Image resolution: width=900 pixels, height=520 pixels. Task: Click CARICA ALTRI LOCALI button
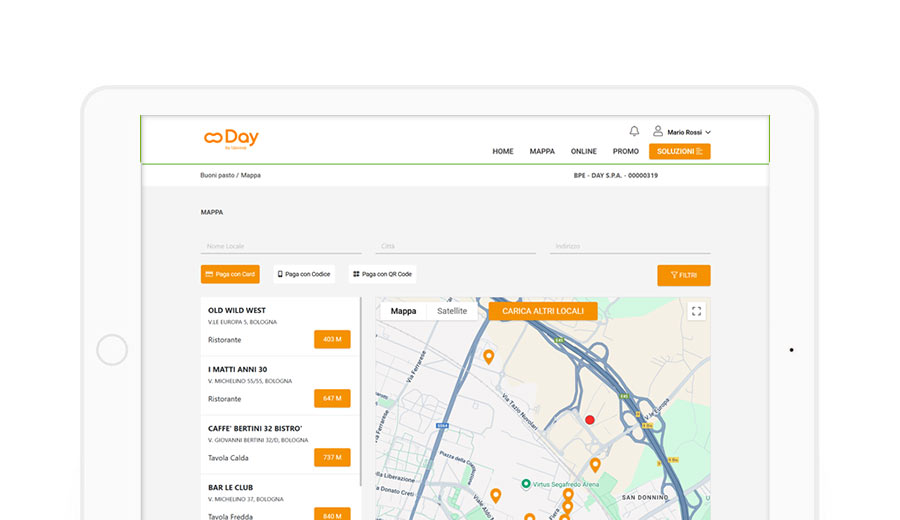coord(543,311)
